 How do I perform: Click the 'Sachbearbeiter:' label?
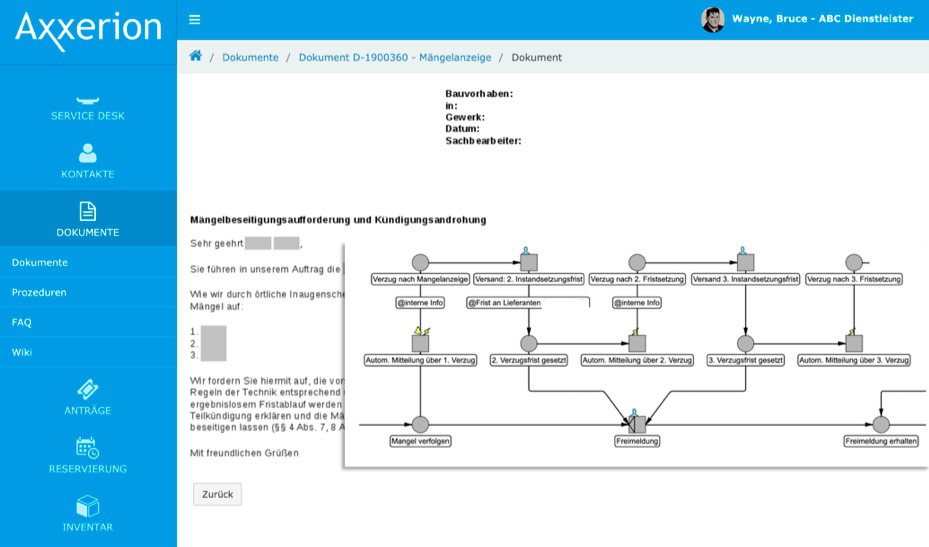click(x=483, y=141)
